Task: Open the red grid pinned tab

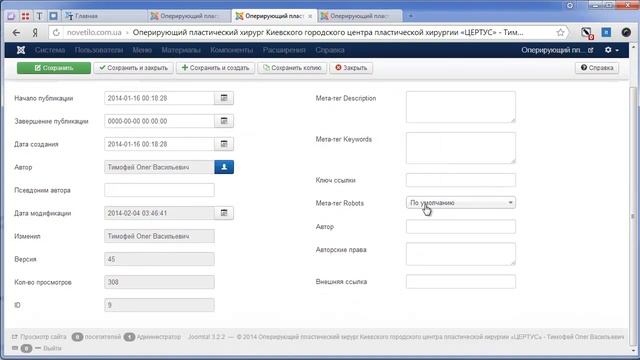Action: pos(25,16)
